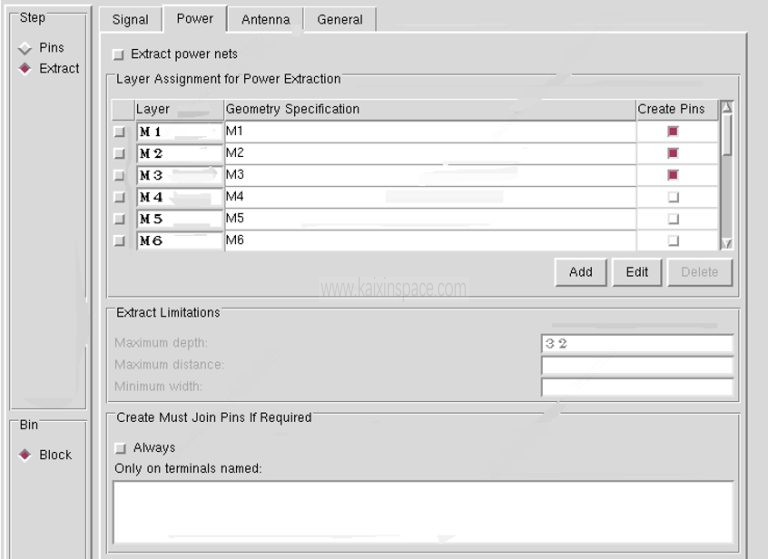768x559 pixels.
Task: Click the terminals named text area
Action: click(422, 512)
